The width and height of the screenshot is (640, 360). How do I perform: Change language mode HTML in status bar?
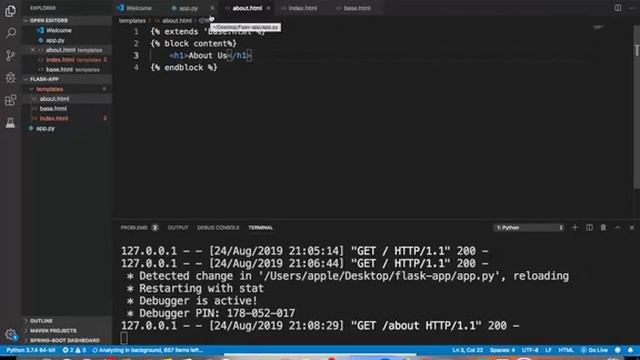pos(566,350)
